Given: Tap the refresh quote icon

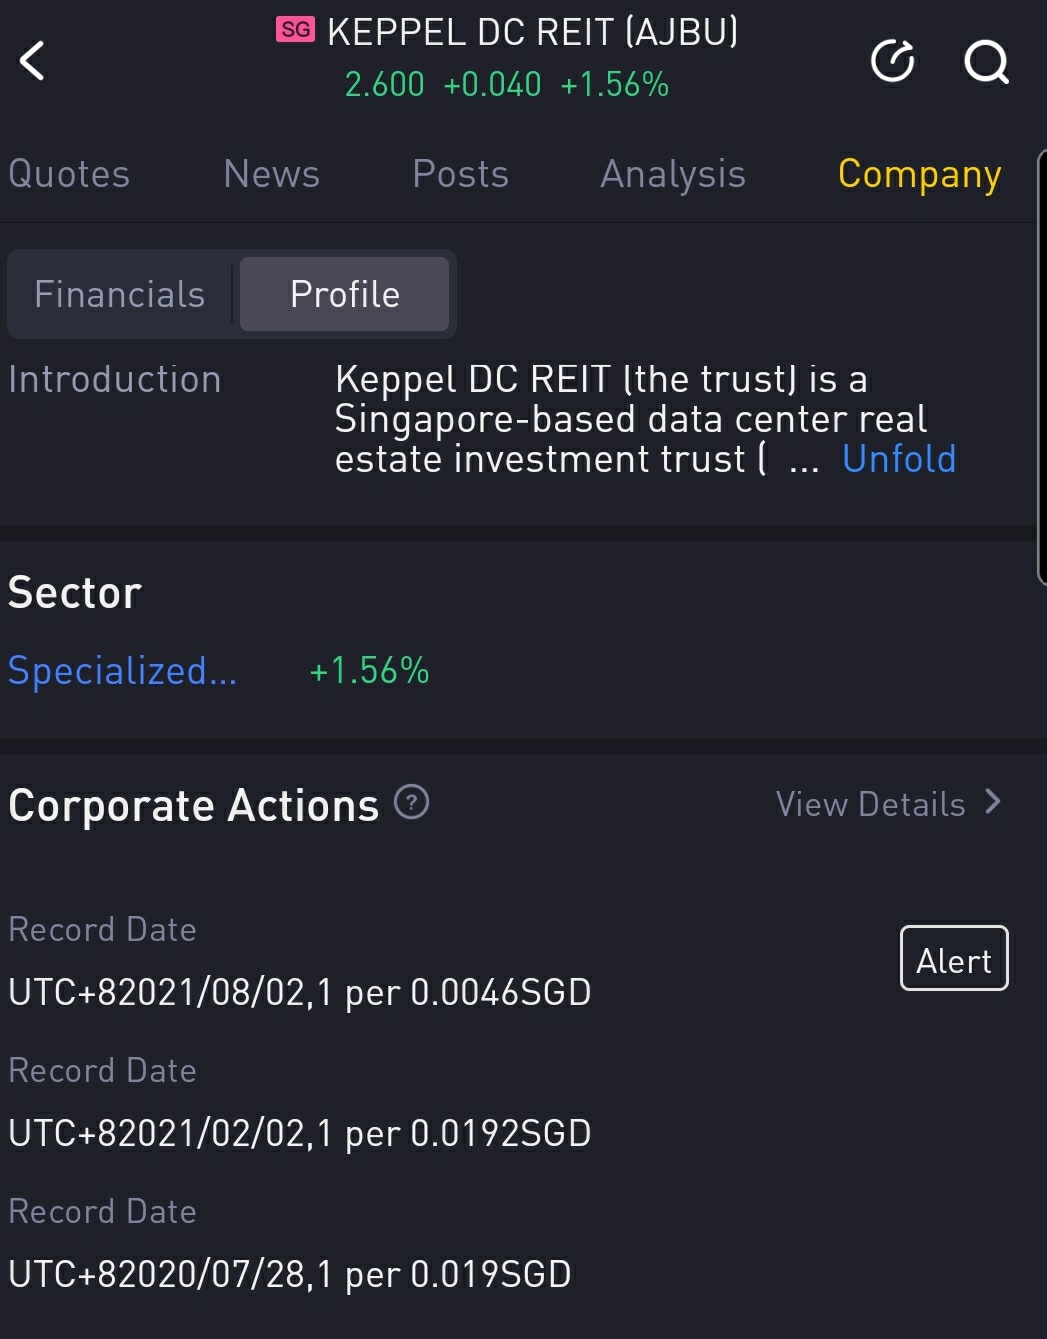Looking at the screenshot, I should (892, 61).
